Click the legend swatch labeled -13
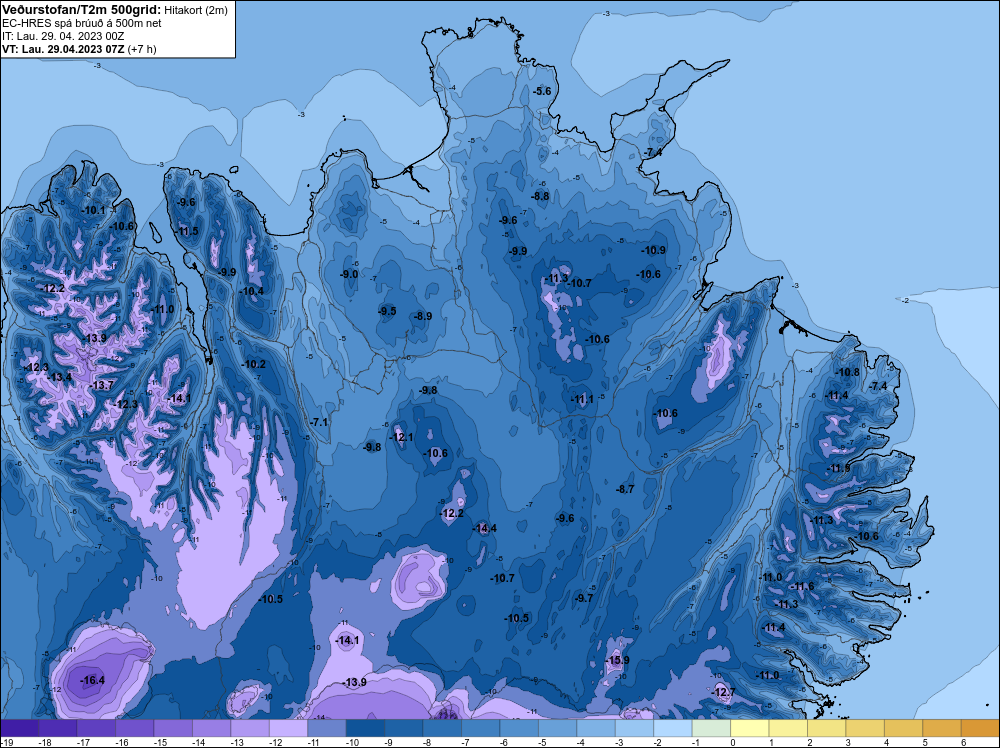Image resolution: width=1000 pixels, height=748 pixels. point(250,728)
